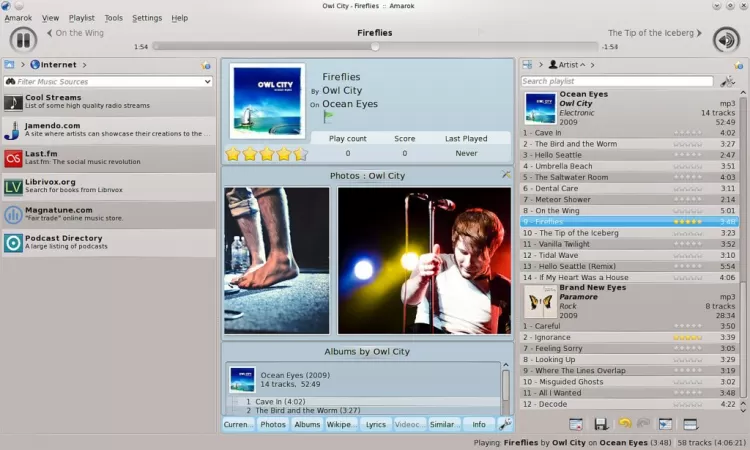
Task: Click the playlist search options icon
Action: [x=729, y=81]
